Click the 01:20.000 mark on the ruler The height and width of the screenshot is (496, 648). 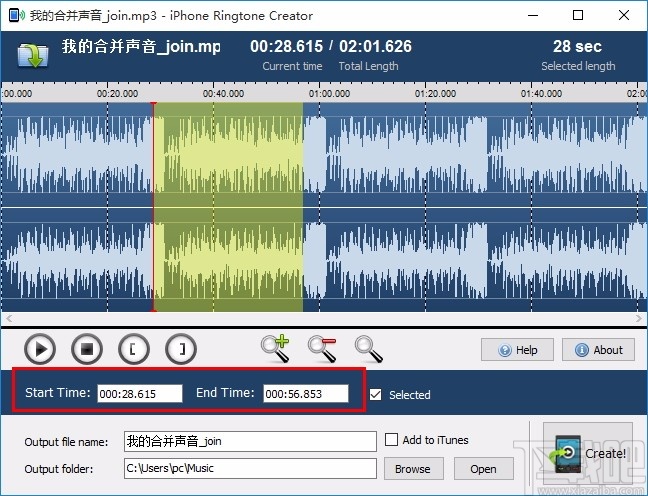click(436, 93)
